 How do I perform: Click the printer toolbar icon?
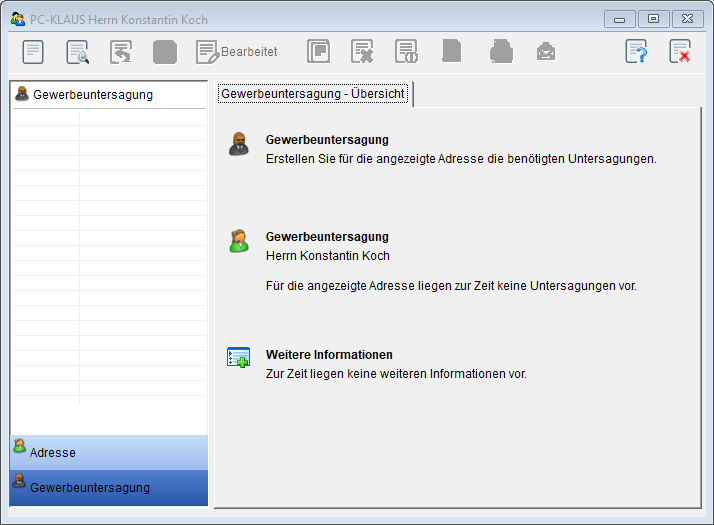[501, 52]
